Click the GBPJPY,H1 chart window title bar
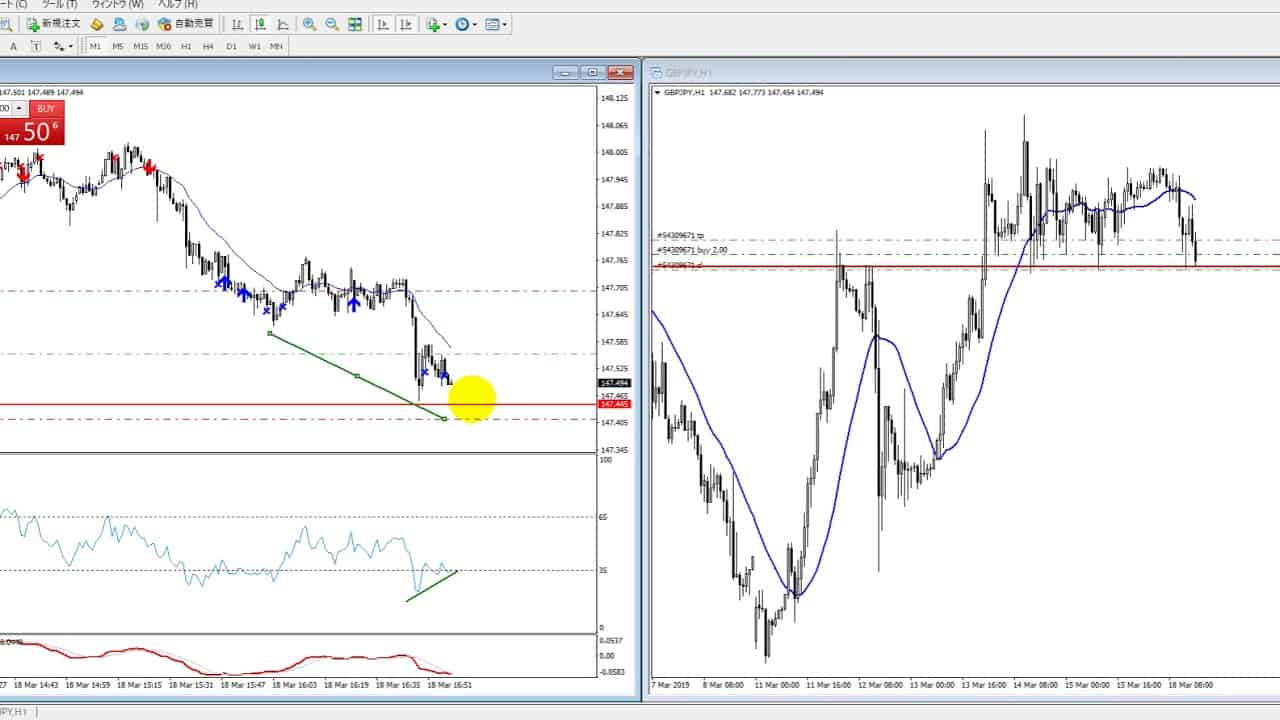The width and height of the screenshot is (1280, 720). click(x=900, y=72)
